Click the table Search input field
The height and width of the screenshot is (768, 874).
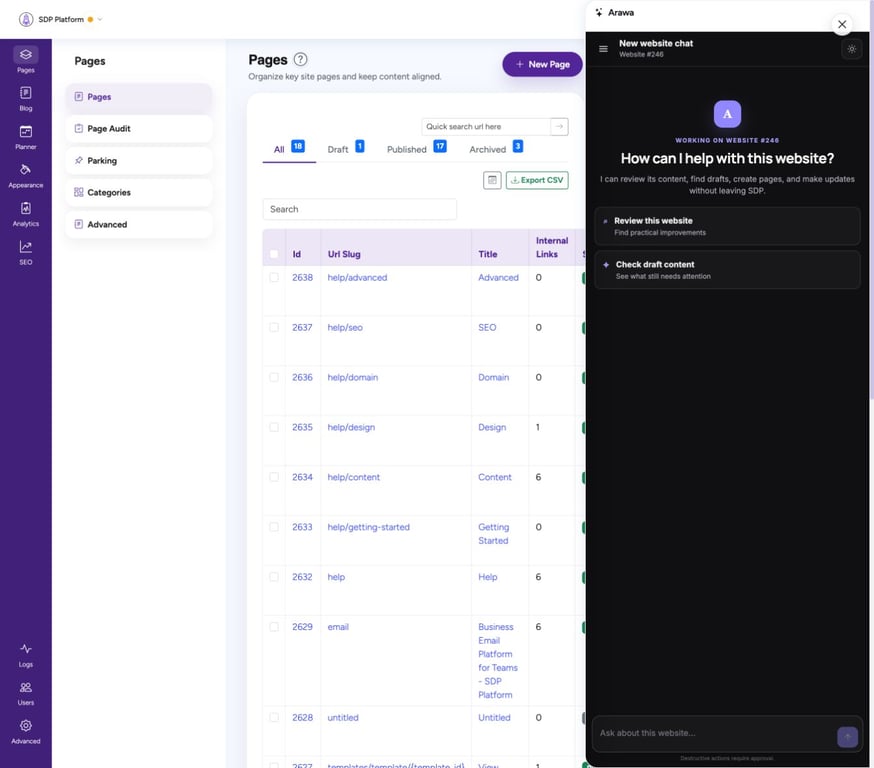click(x=360, y=209)
